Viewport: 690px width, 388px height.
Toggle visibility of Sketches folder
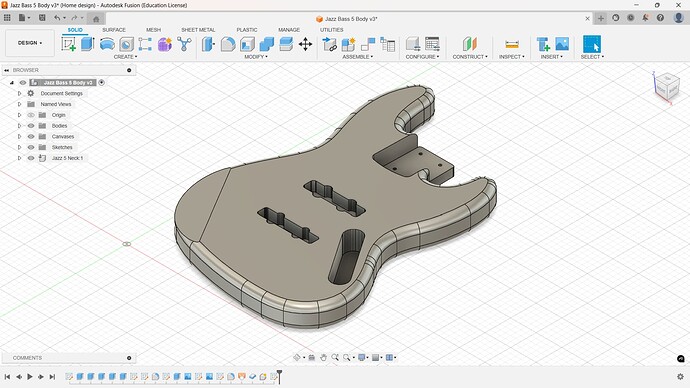click(x=31, y=147)
